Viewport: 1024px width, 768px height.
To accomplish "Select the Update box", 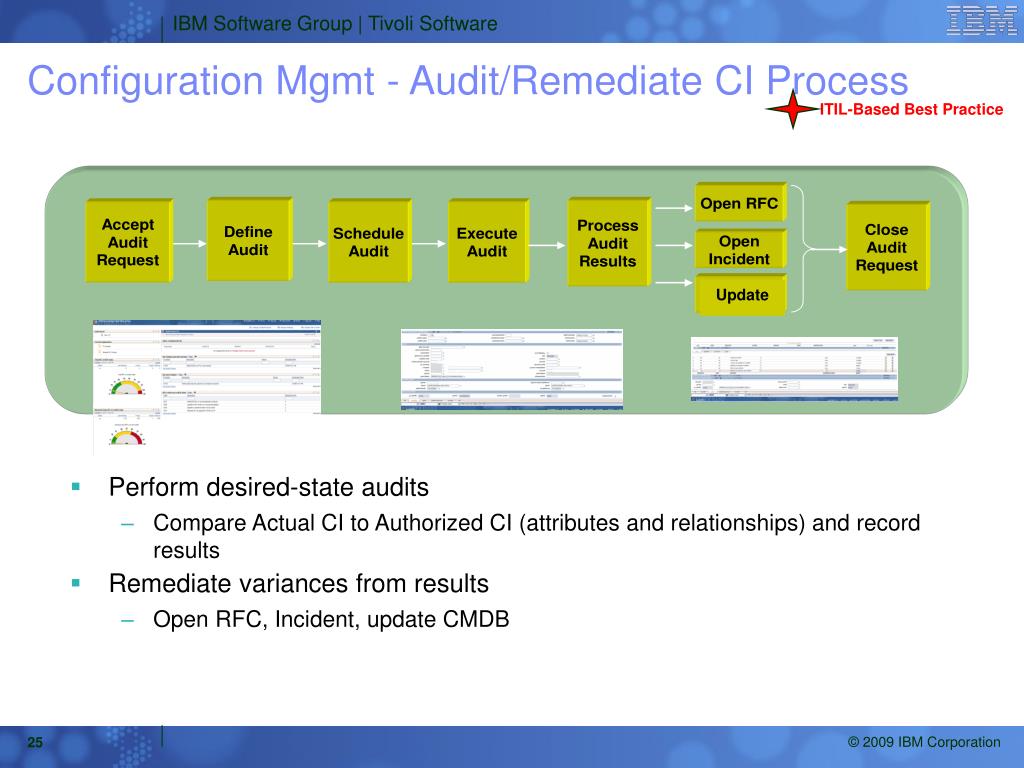I will [741, 295].
